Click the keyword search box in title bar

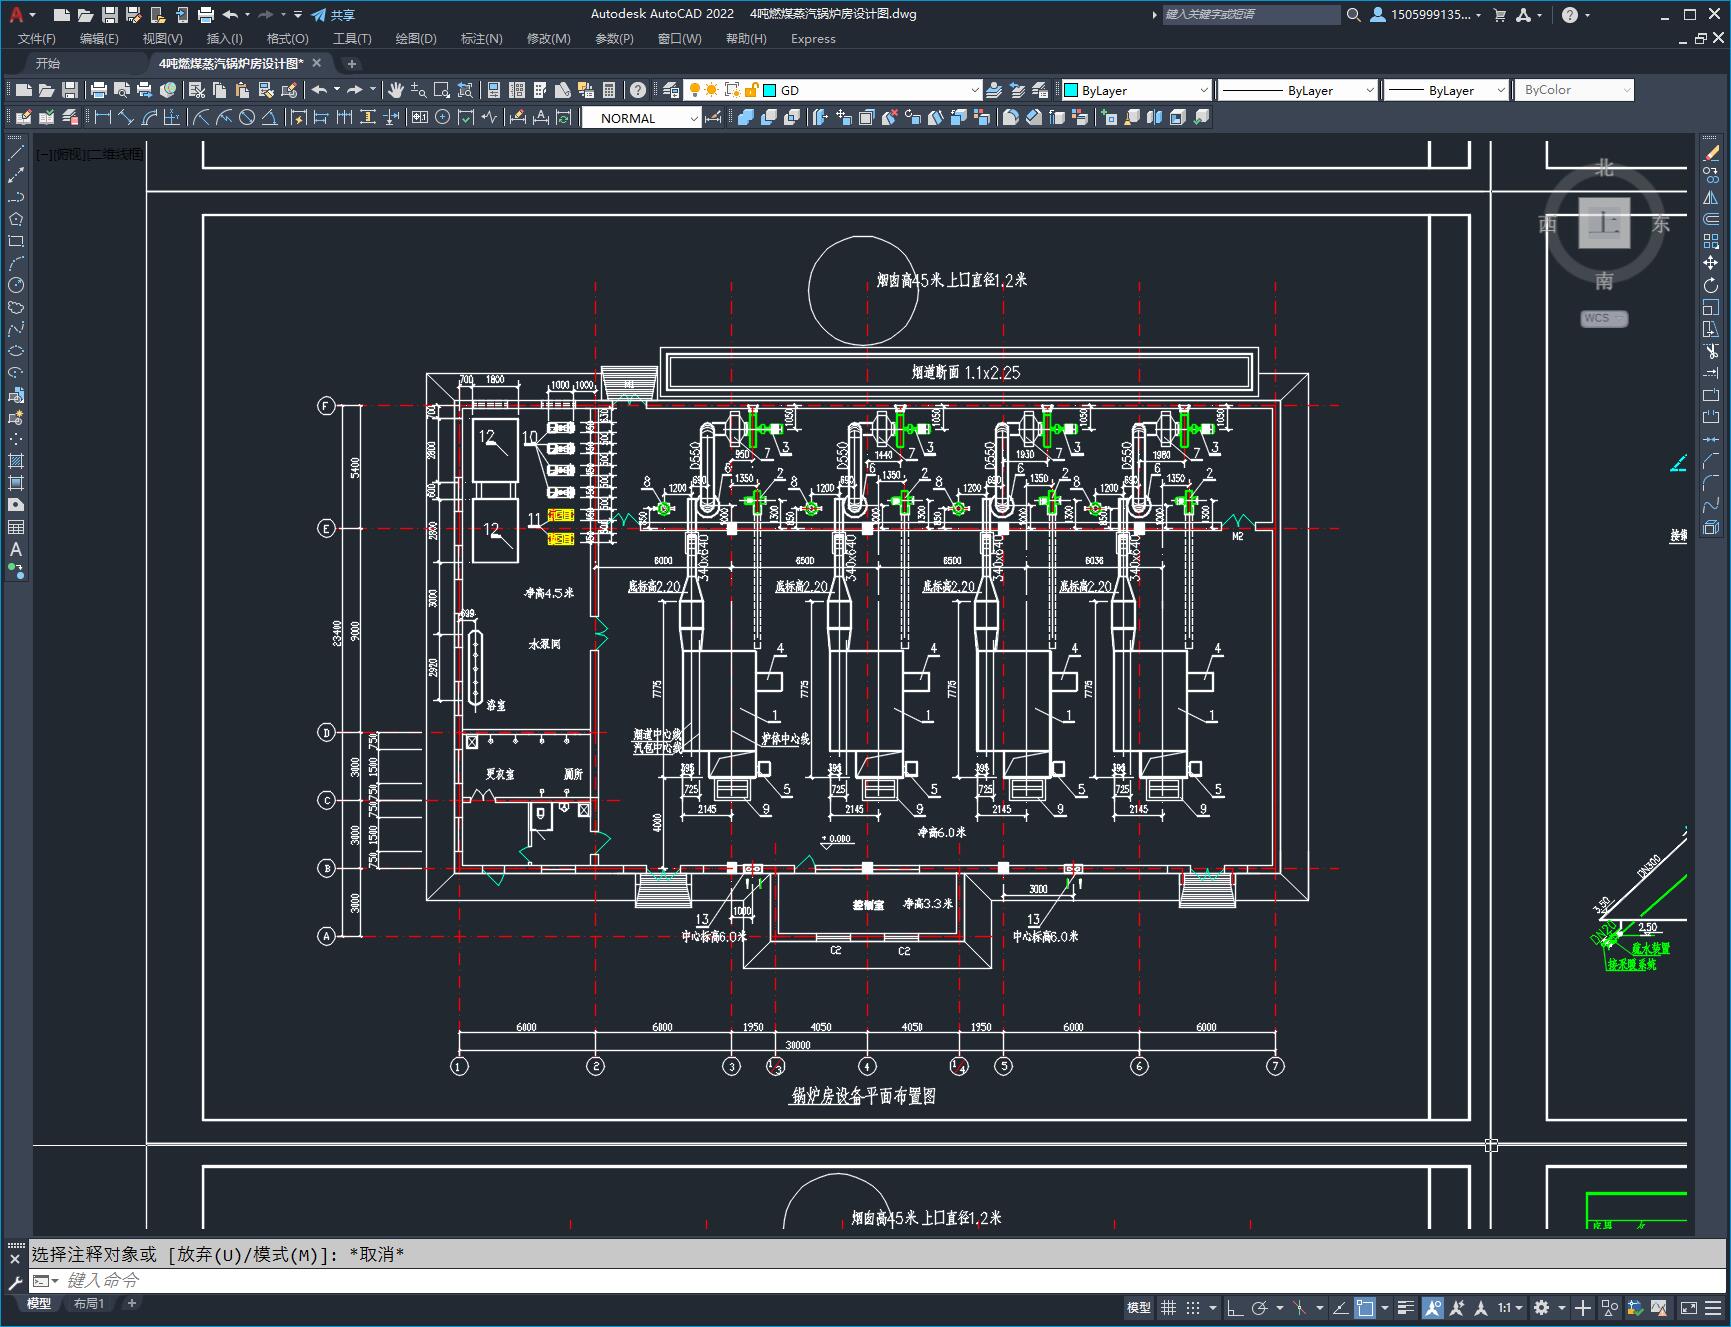tap(1250, 15)
